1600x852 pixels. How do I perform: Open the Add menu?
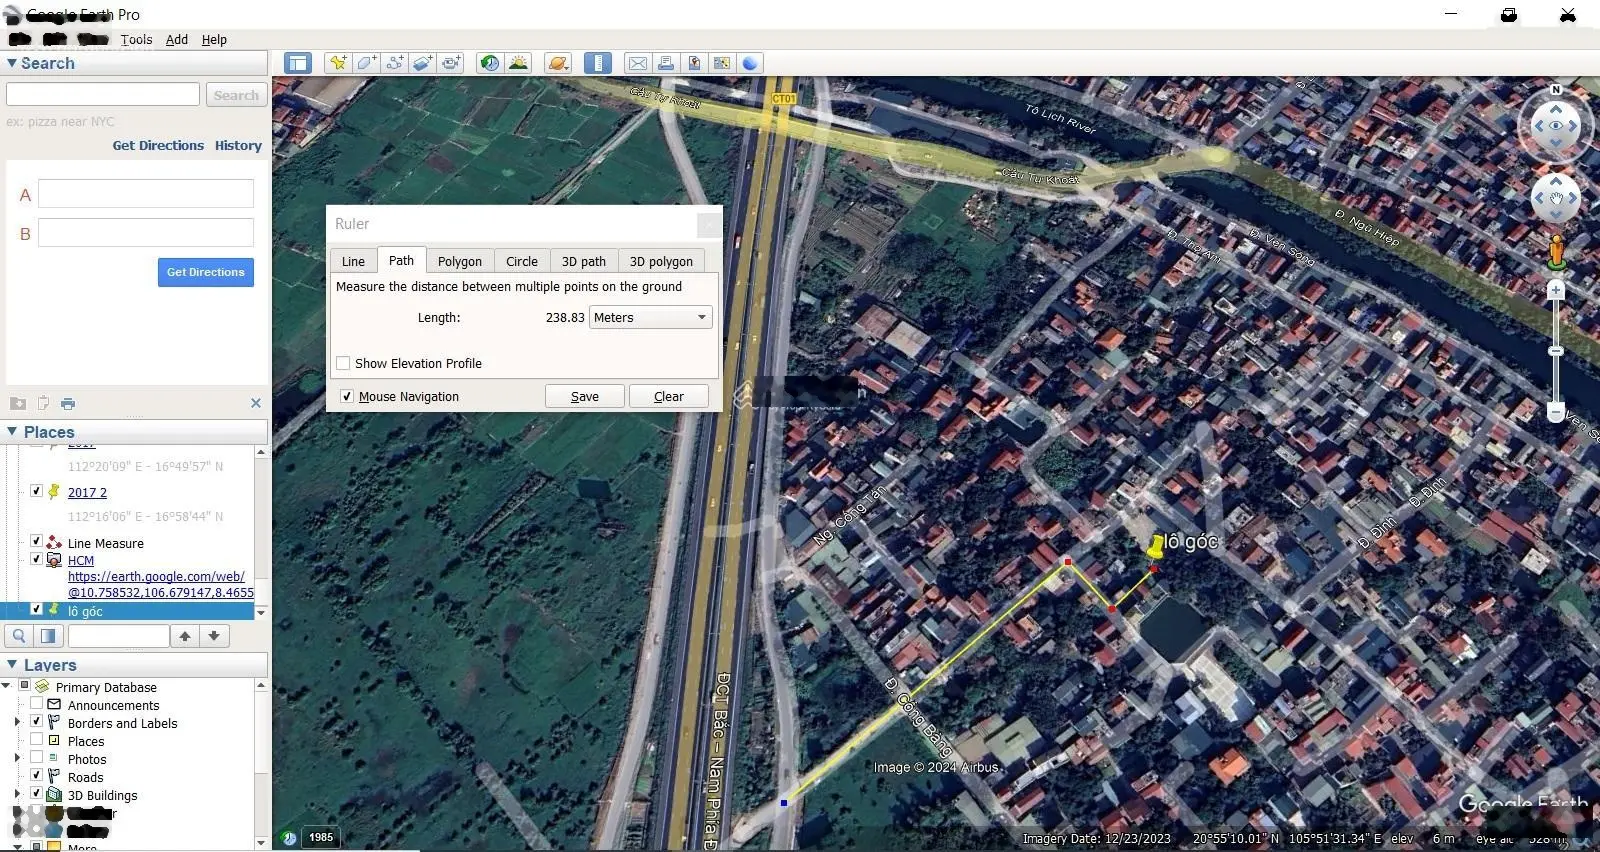point(177,40)
